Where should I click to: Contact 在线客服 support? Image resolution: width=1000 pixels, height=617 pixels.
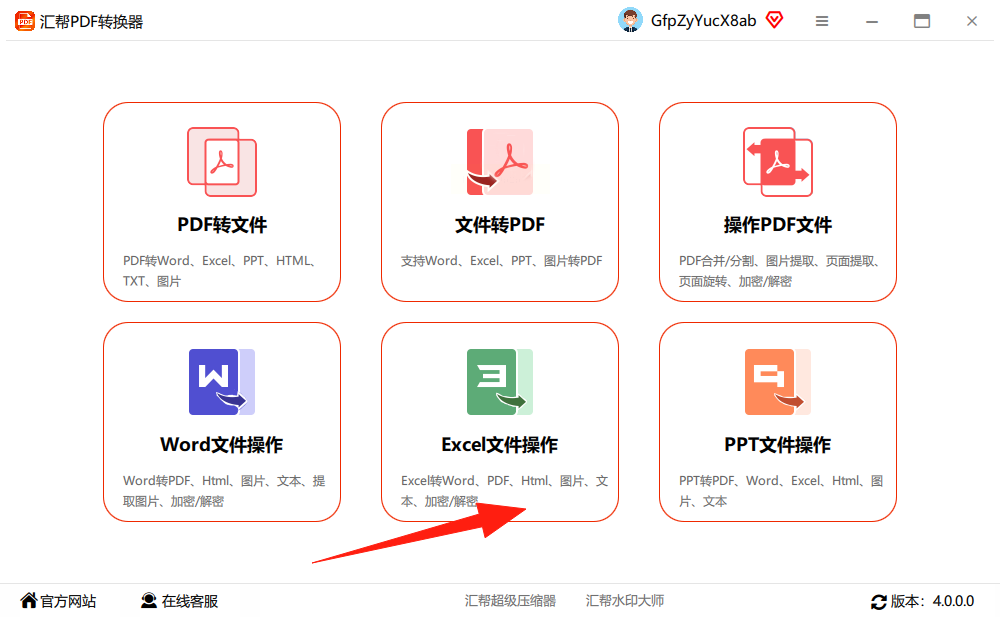click(x=180, y=601)
